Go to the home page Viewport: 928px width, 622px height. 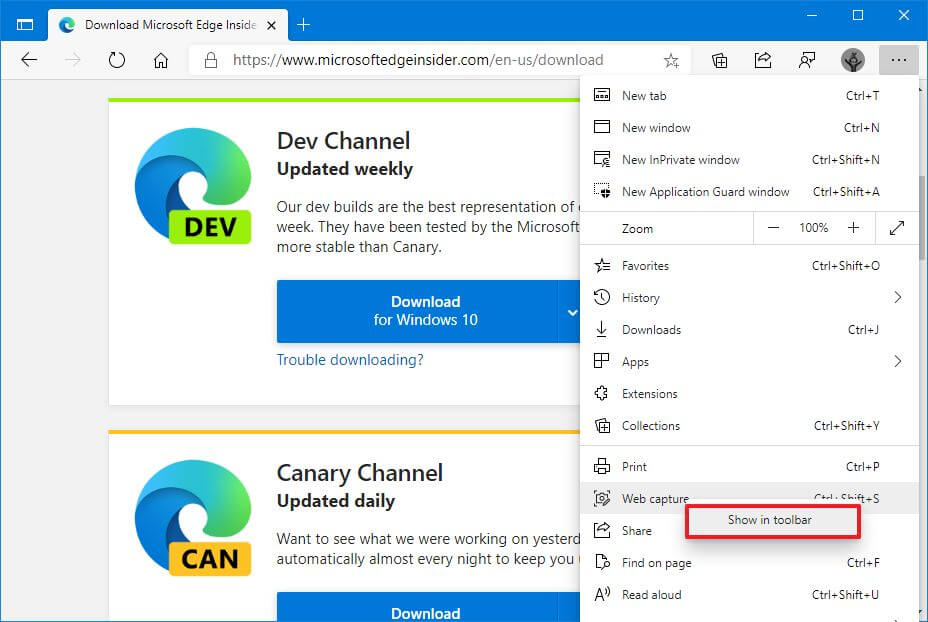[161, 60]
